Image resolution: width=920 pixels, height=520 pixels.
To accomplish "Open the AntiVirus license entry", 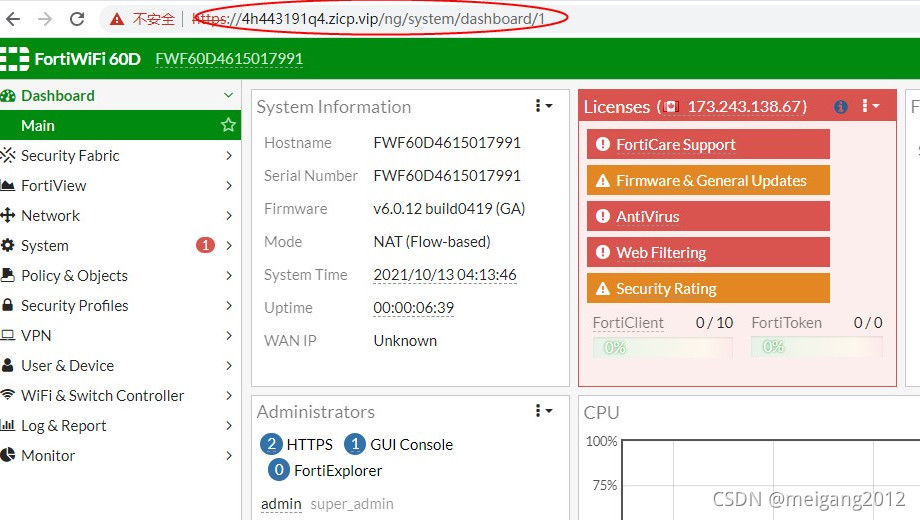I will tap(708, 216).
